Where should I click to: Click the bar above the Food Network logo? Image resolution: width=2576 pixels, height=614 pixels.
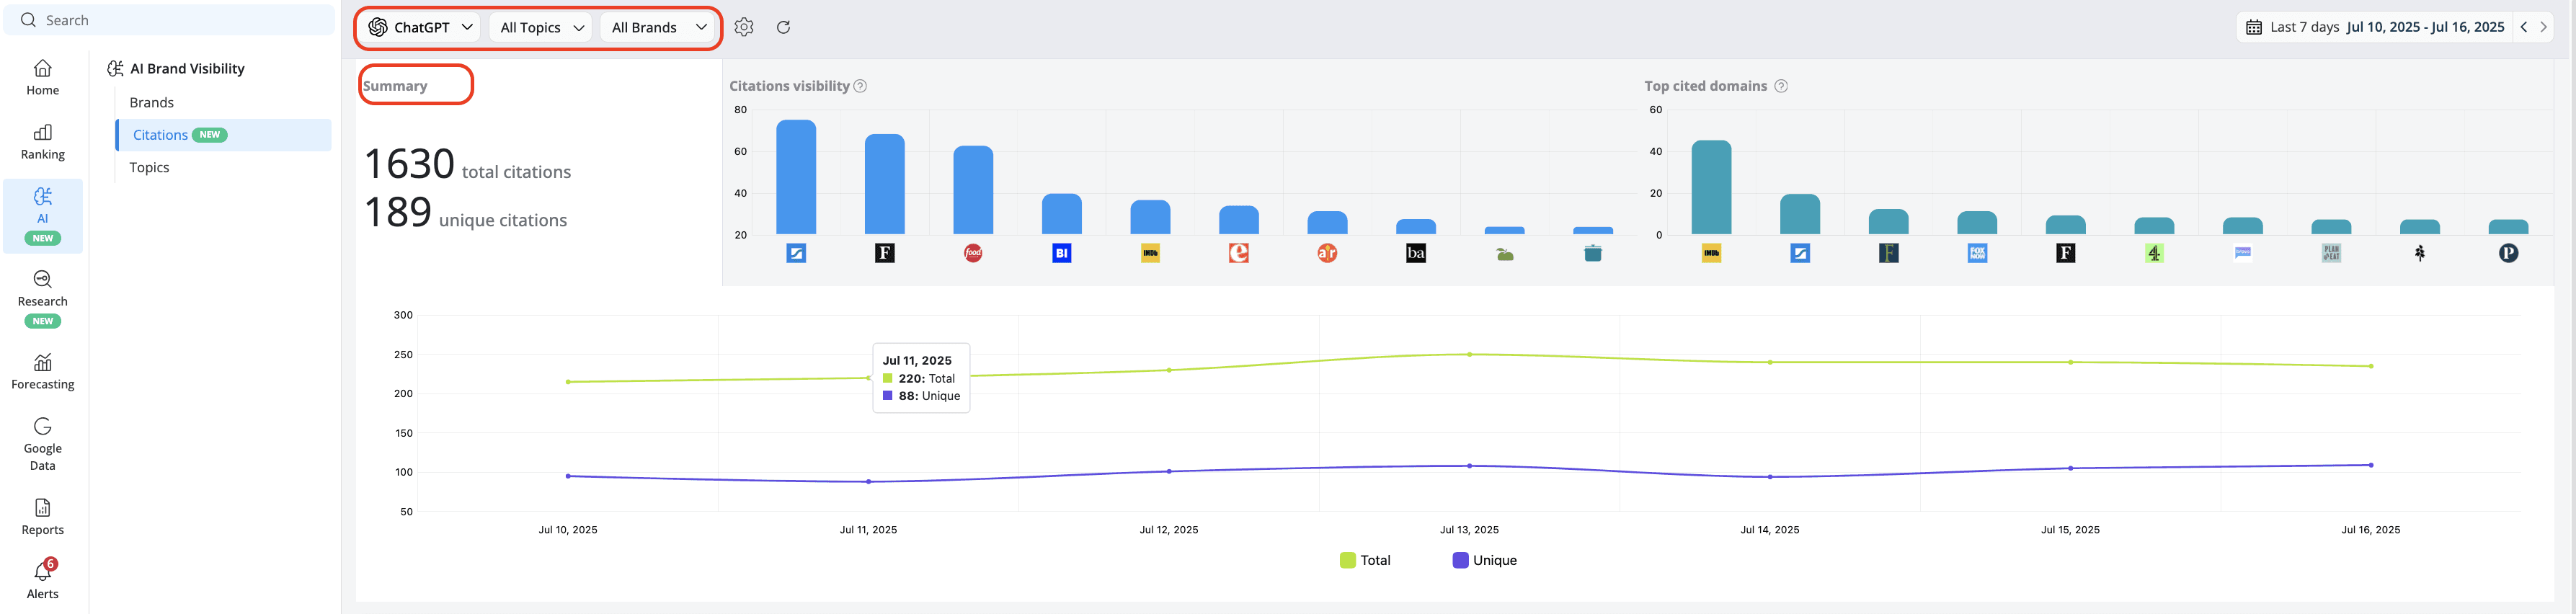(x=973, y=190)
